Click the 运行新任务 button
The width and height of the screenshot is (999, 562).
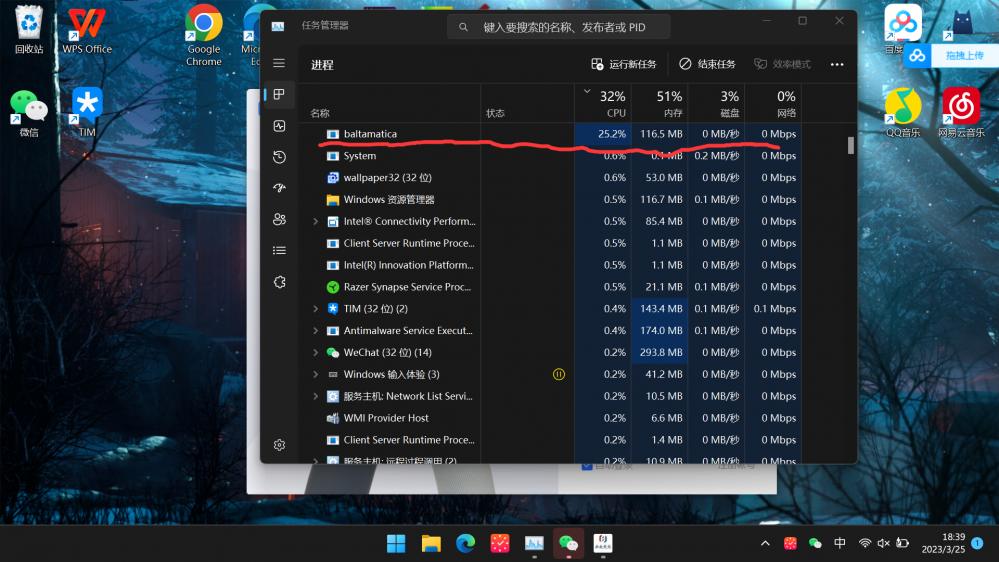[x=624, y=64]
